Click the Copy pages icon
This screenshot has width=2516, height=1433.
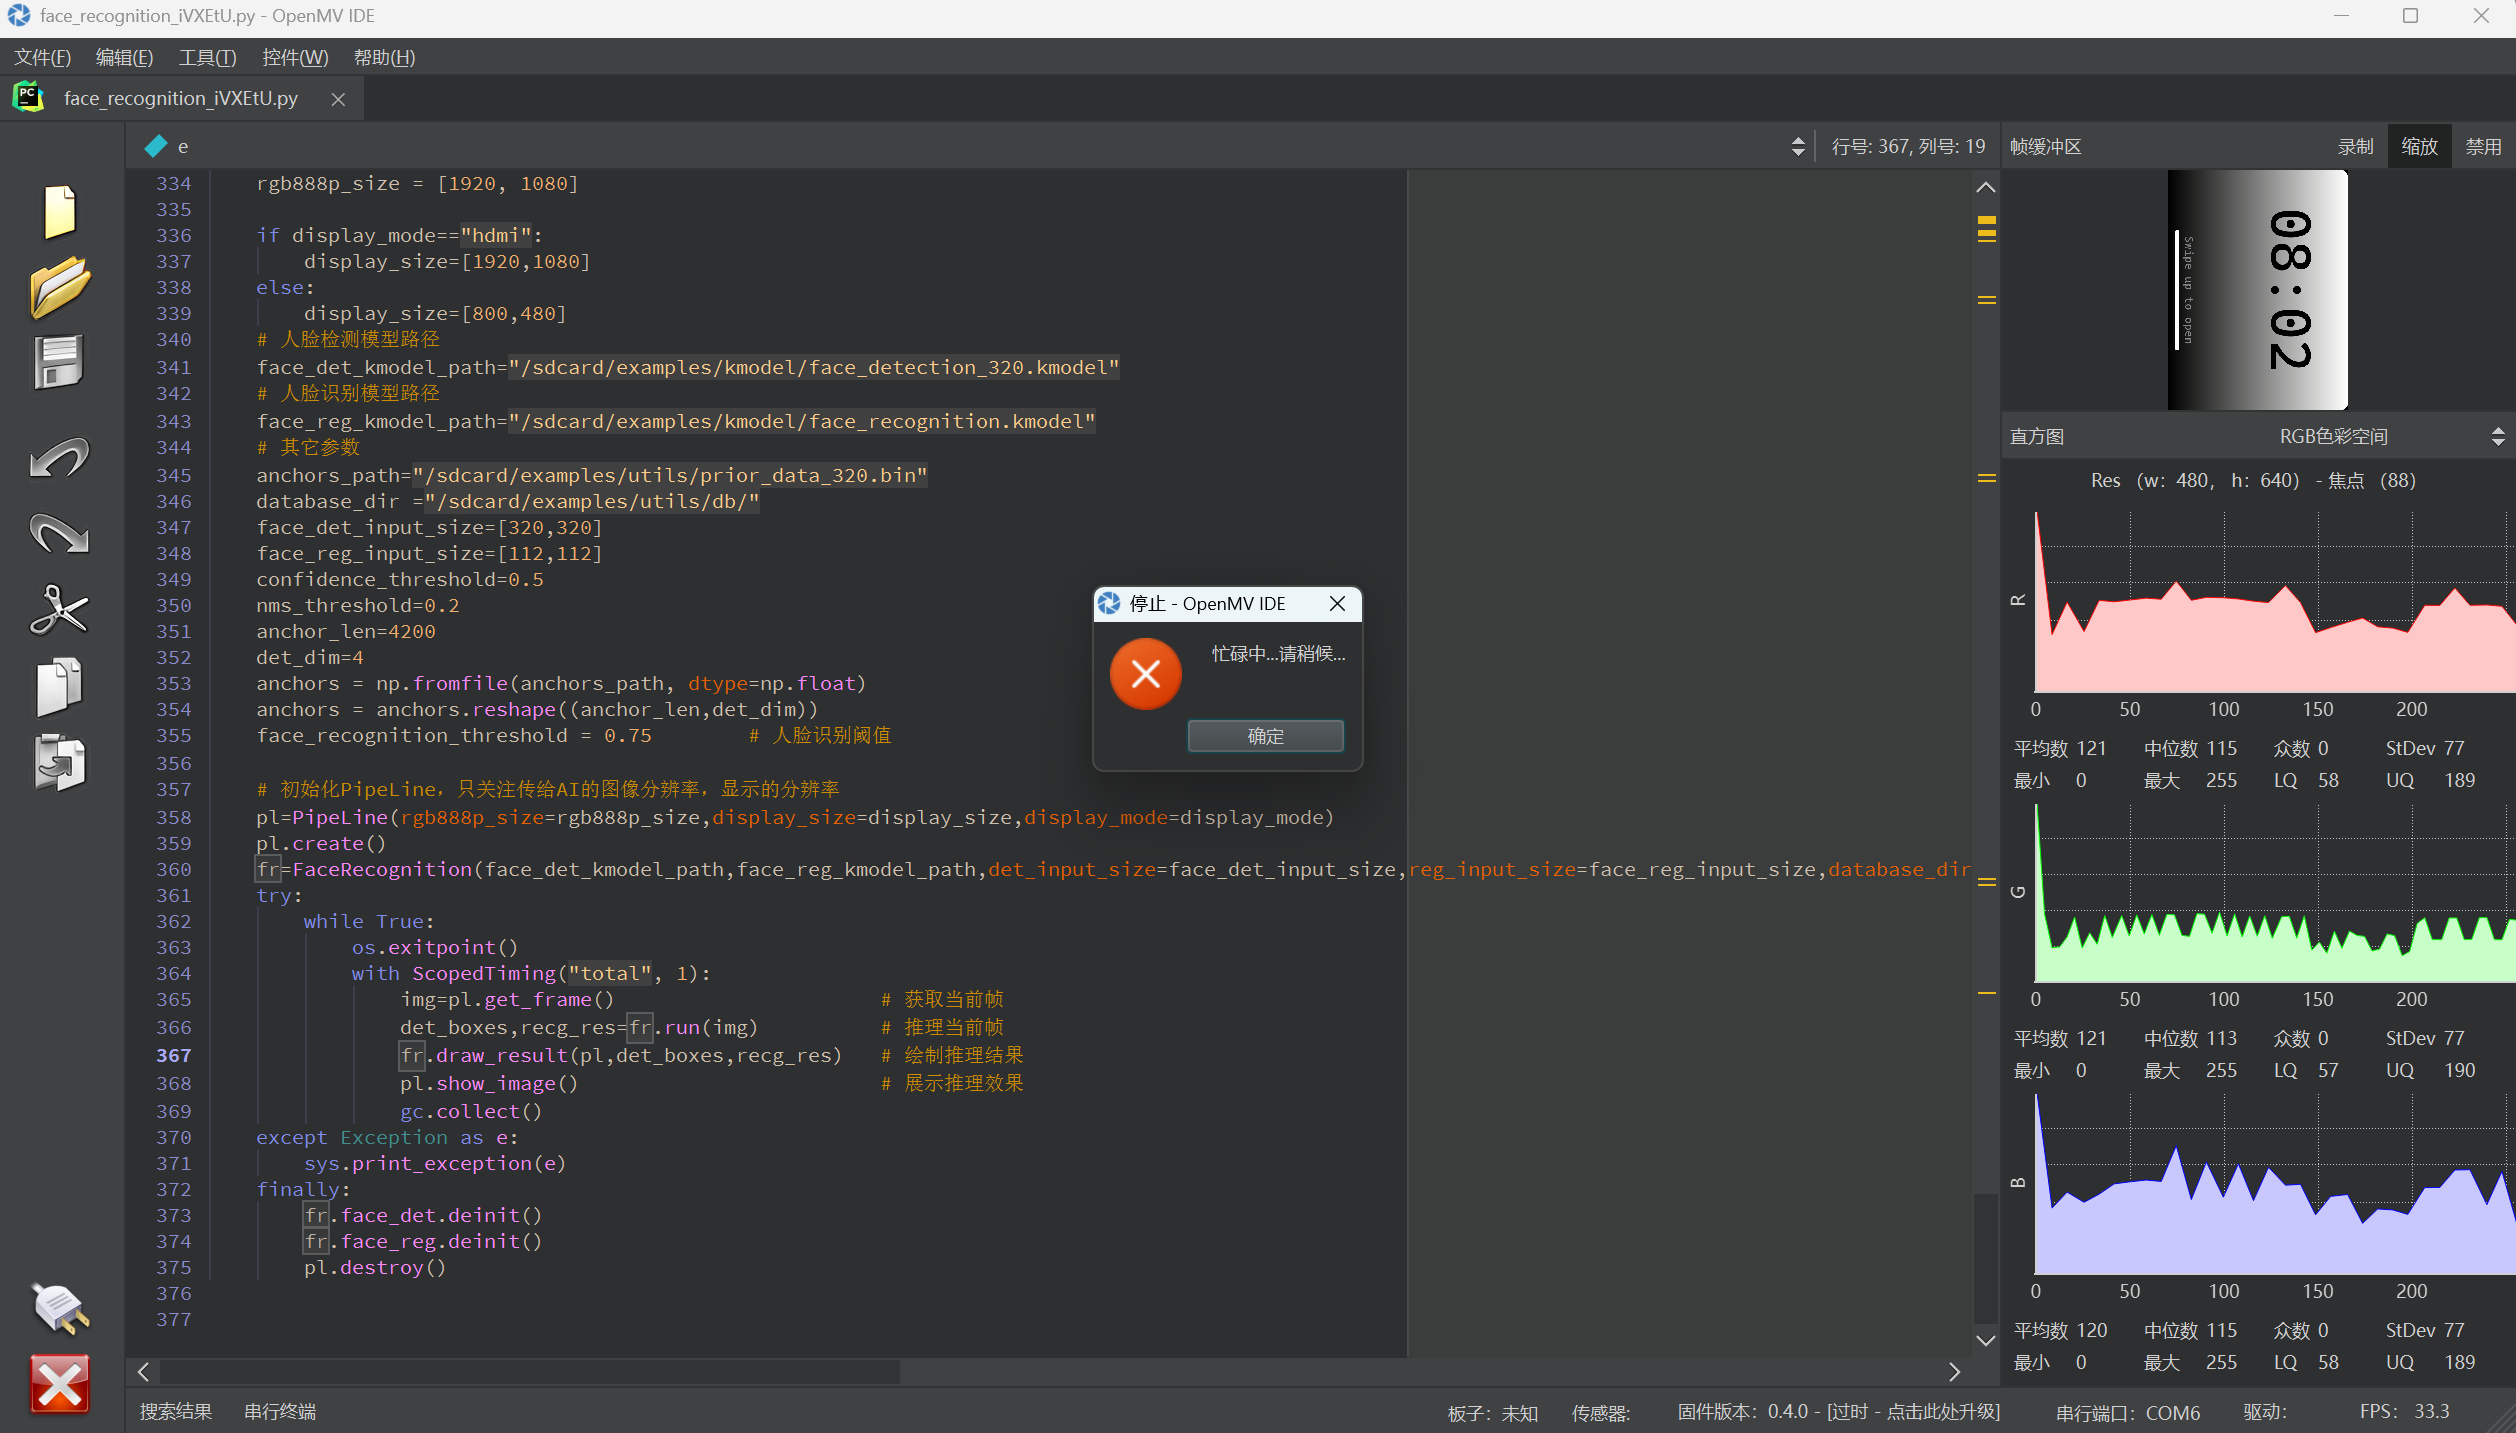pos(60,687)
